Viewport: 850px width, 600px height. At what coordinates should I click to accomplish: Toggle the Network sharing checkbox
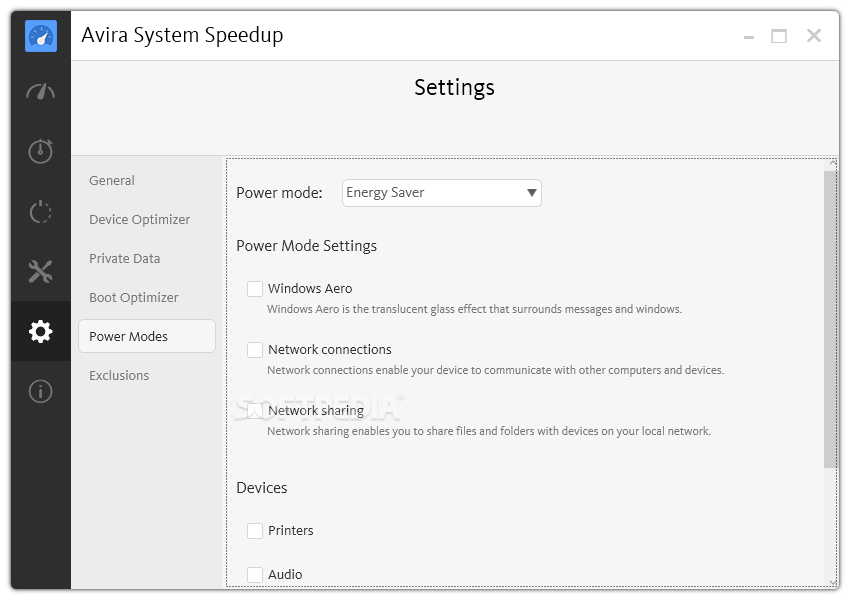tap(255, 410)
